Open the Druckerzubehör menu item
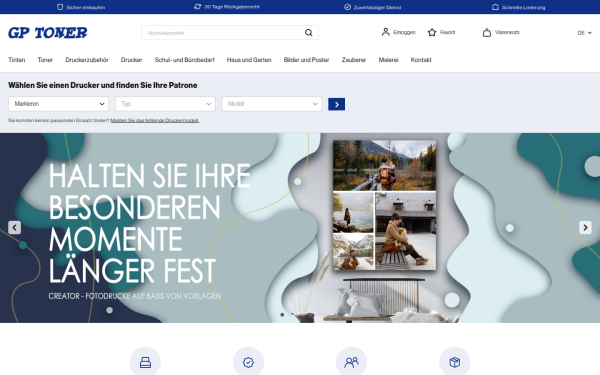This screenshot has height=375, width=600. [87, 60]
